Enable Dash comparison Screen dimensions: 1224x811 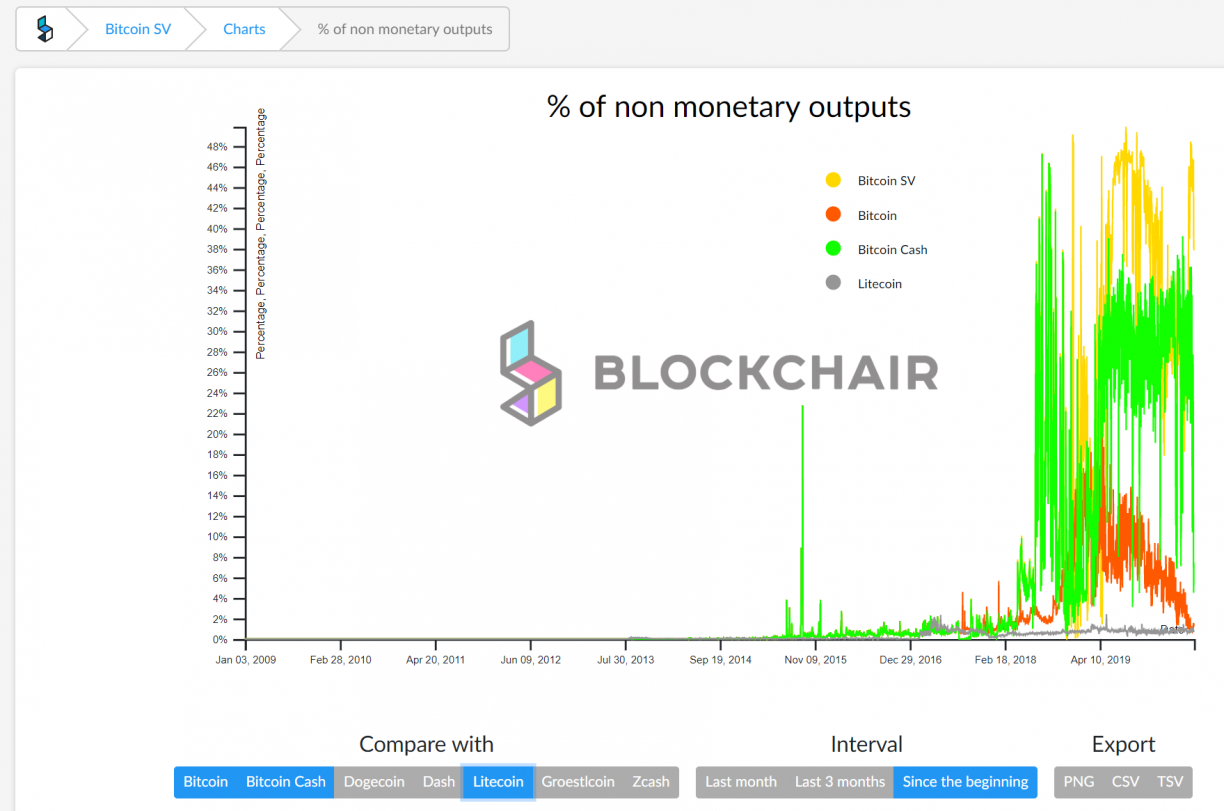pyautogui.click(x=438, y=782)
